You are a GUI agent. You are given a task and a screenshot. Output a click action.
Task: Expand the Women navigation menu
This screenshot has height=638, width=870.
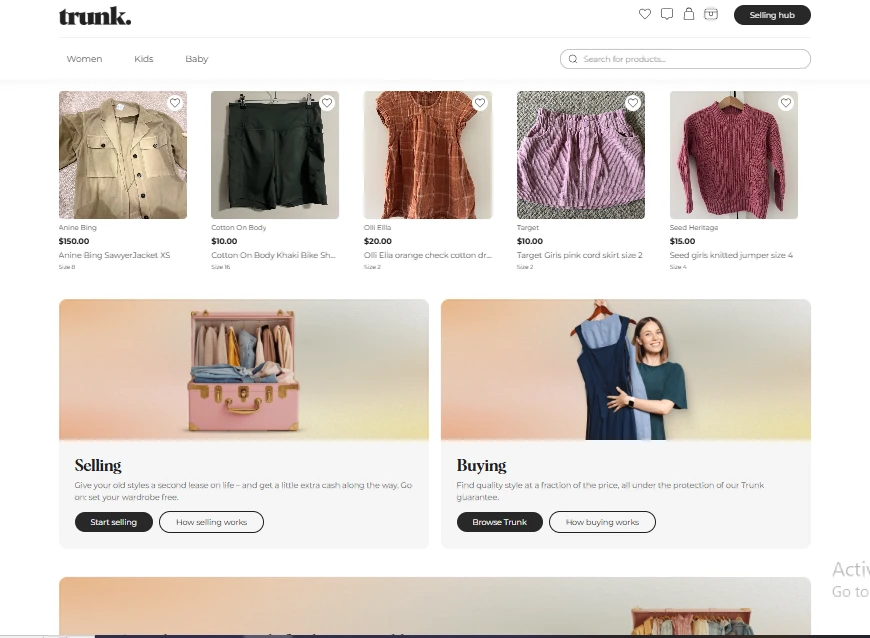tap(84, 59)
